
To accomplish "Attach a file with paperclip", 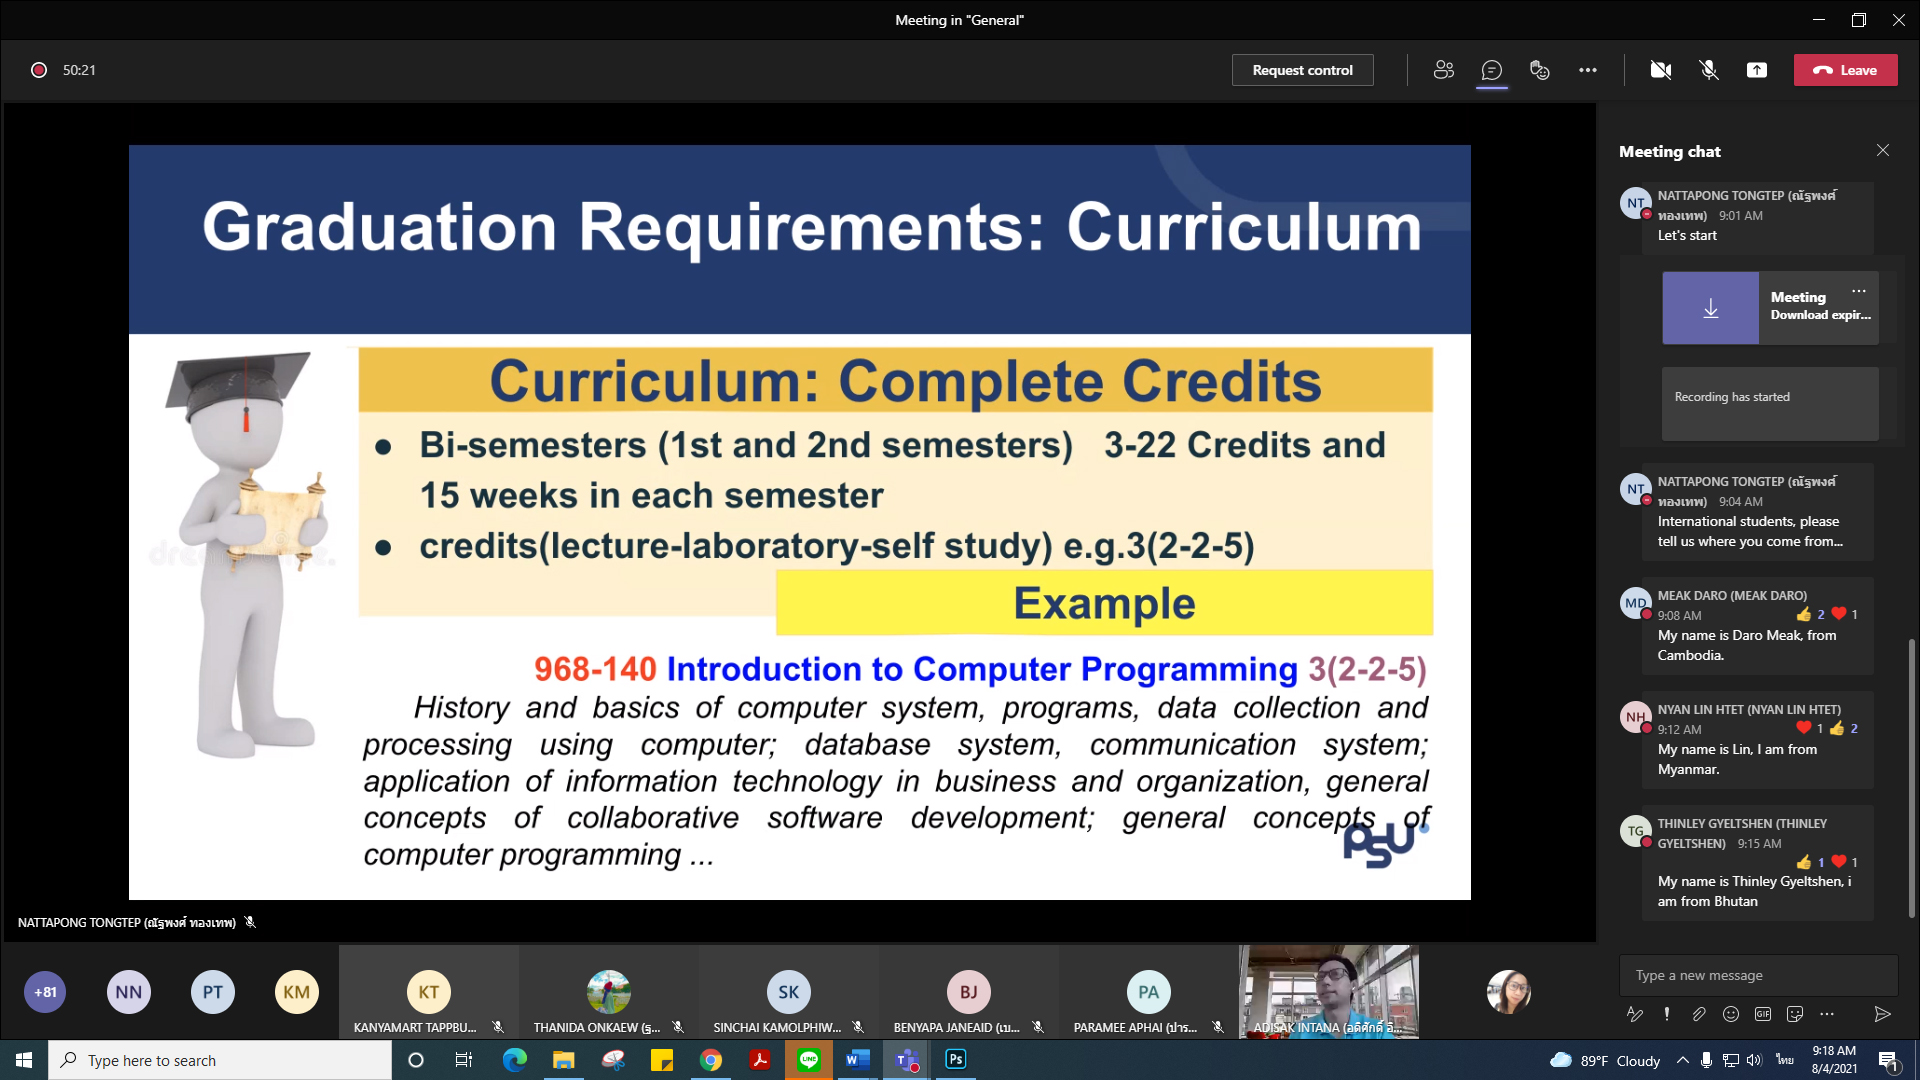I will (1698, 1014).
